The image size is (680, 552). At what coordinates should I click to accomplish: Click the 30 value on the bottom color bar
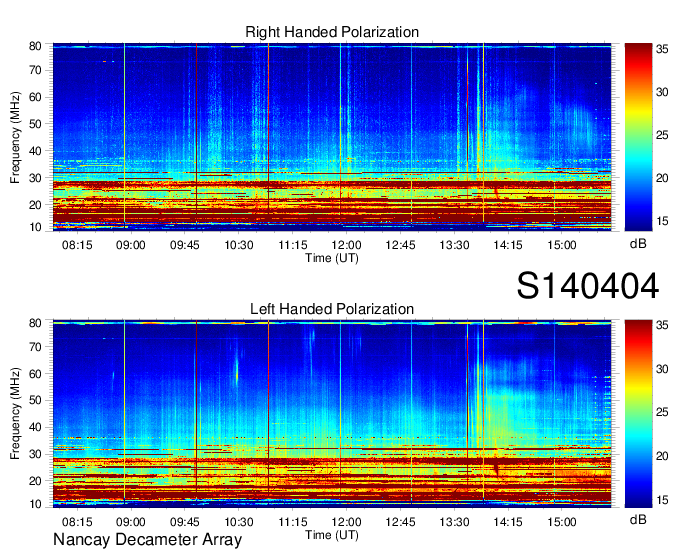click(662, 369)
